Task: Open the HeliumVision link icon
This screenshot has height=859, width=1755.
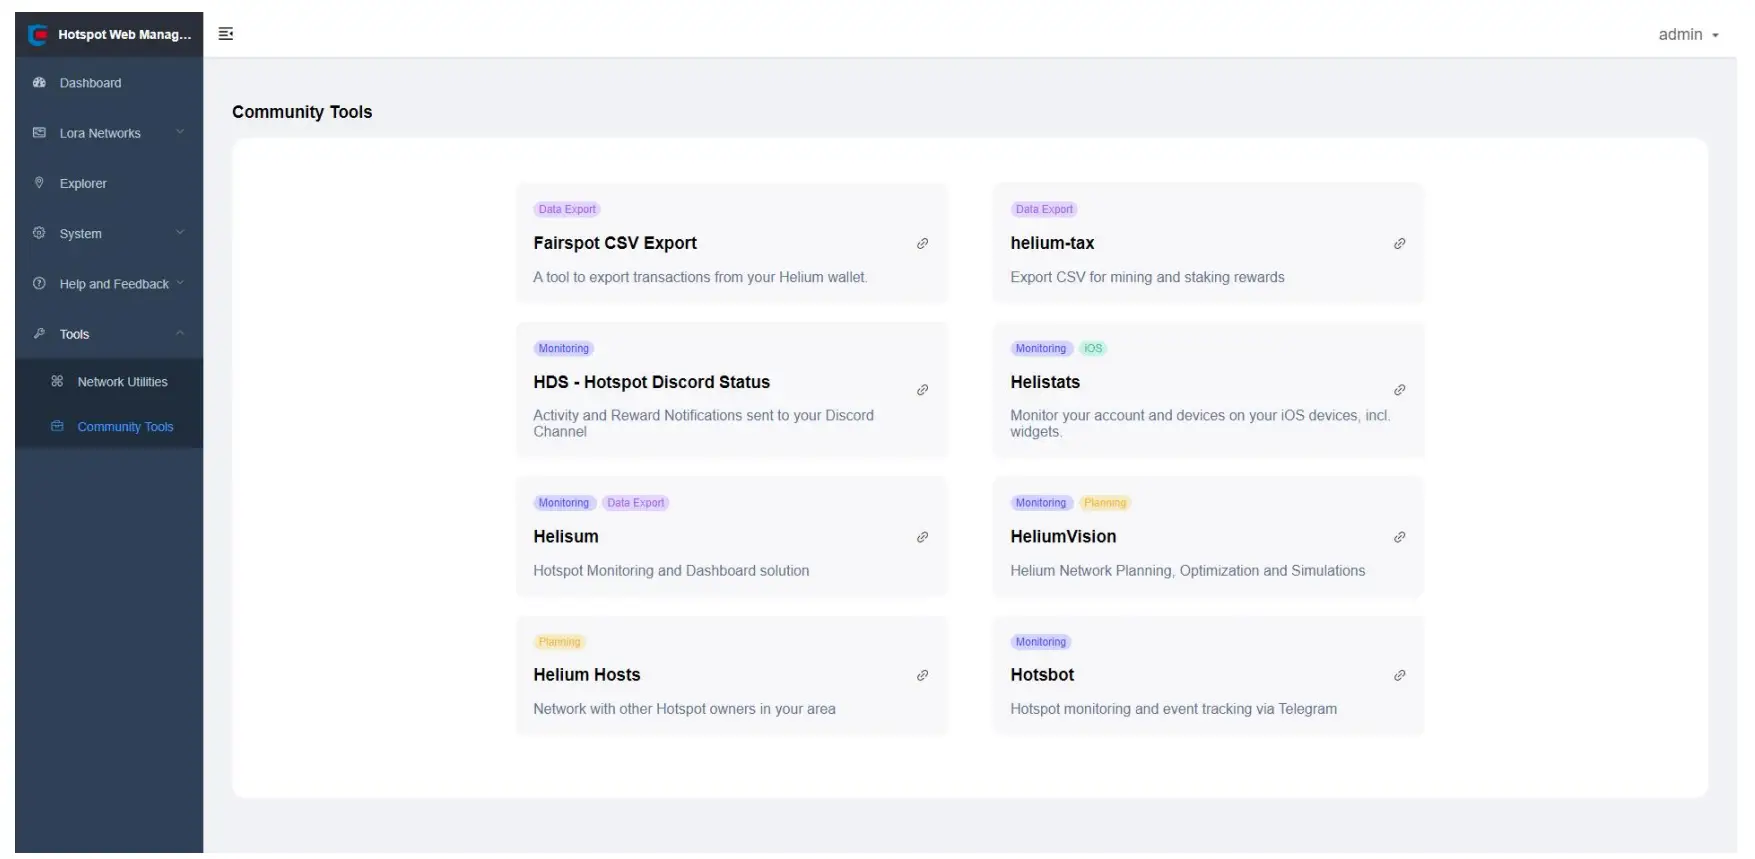Action: pos(1399,537)
